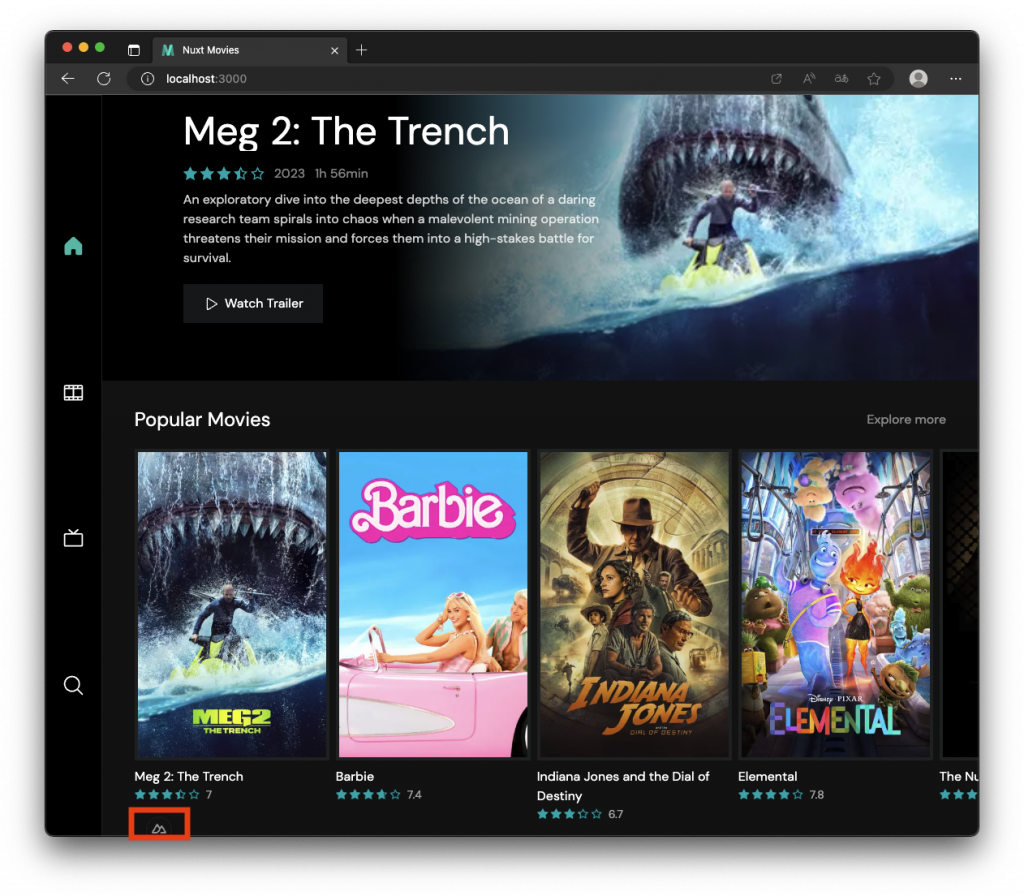
Task: Click Meg 2: The Trench card title
Action: tap(189, 776)
